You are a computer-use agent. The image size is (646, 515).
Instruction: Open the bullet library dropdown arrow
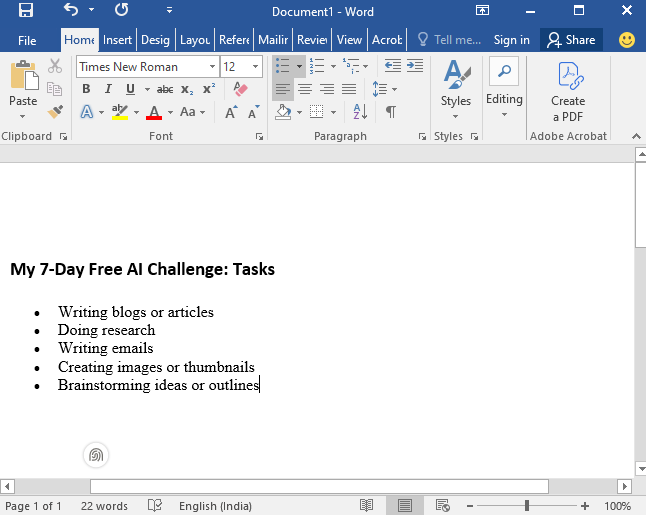(x=300, y=66)
